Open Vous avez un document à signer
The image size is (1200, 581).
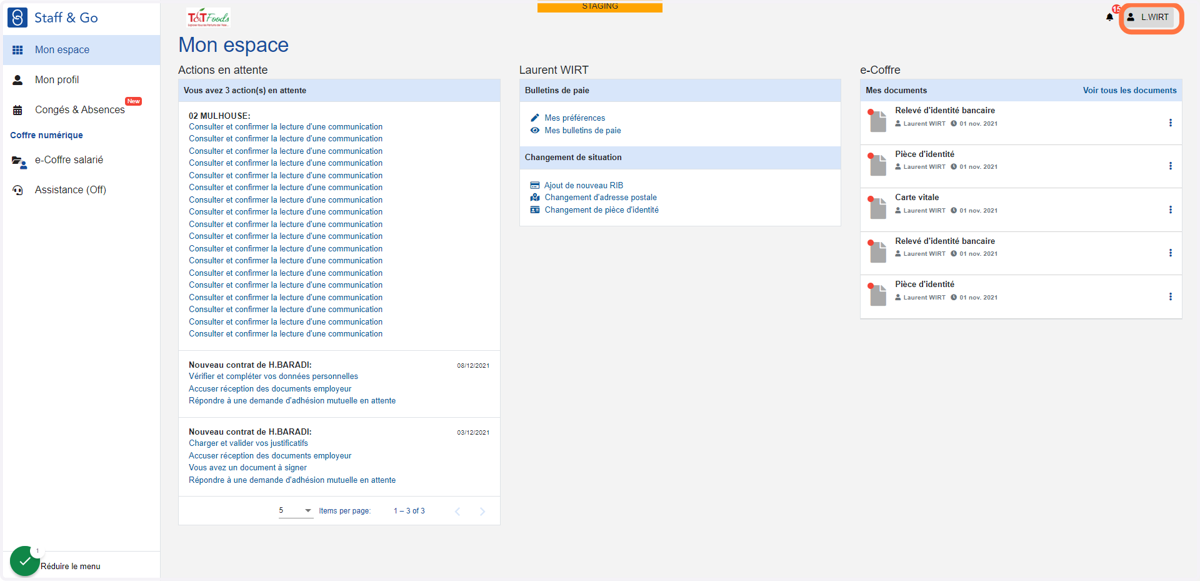[248, 467]
